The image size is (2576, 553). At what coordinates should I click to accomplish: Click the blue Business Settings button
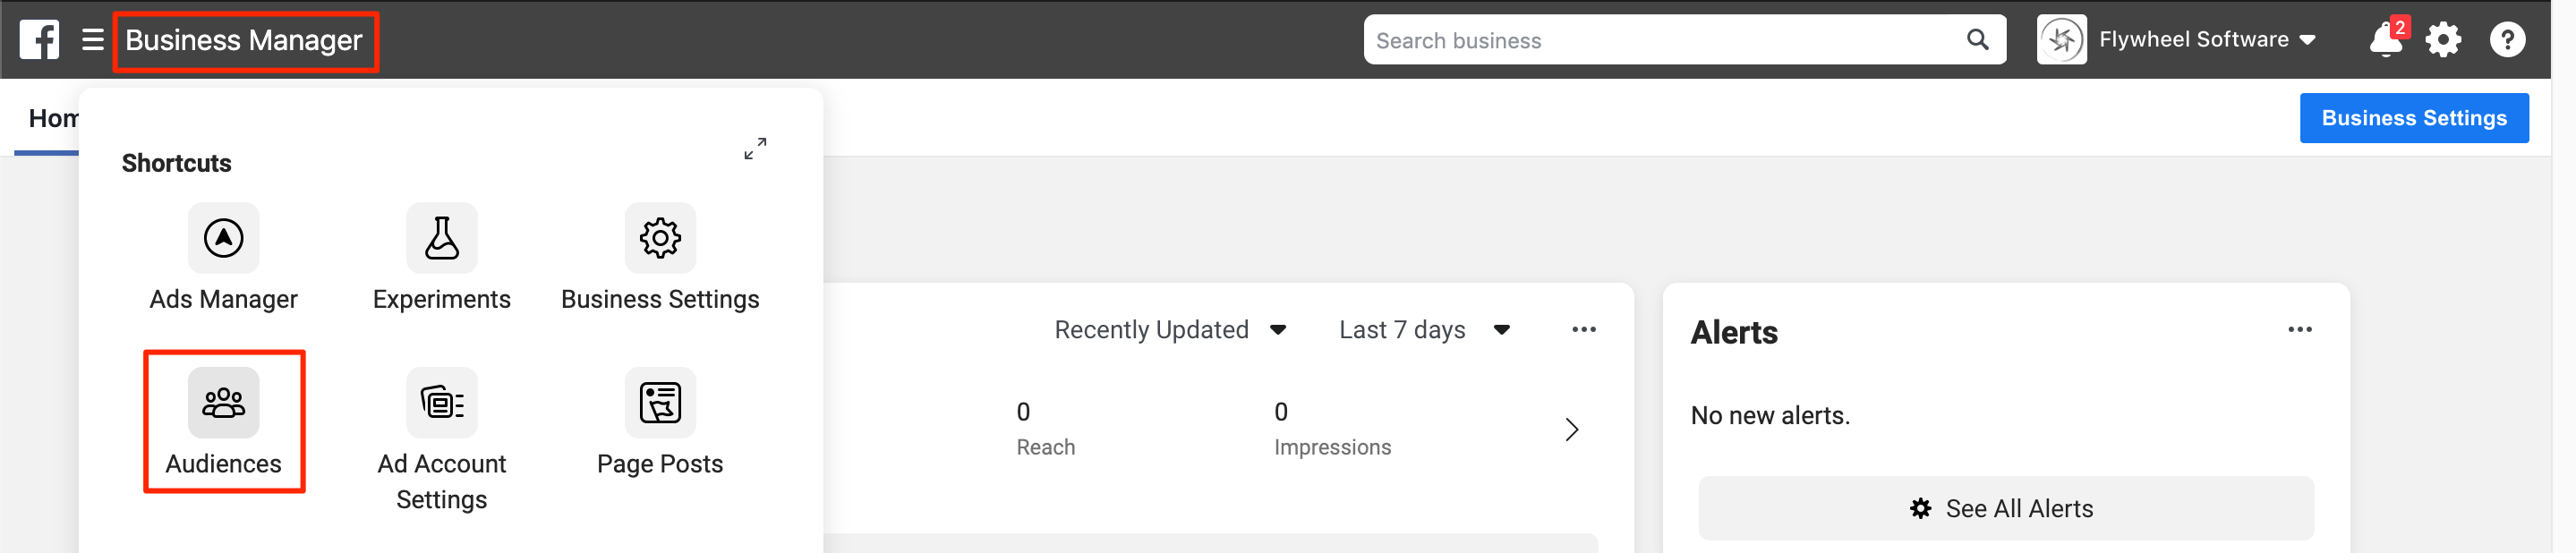[2413, 118]
